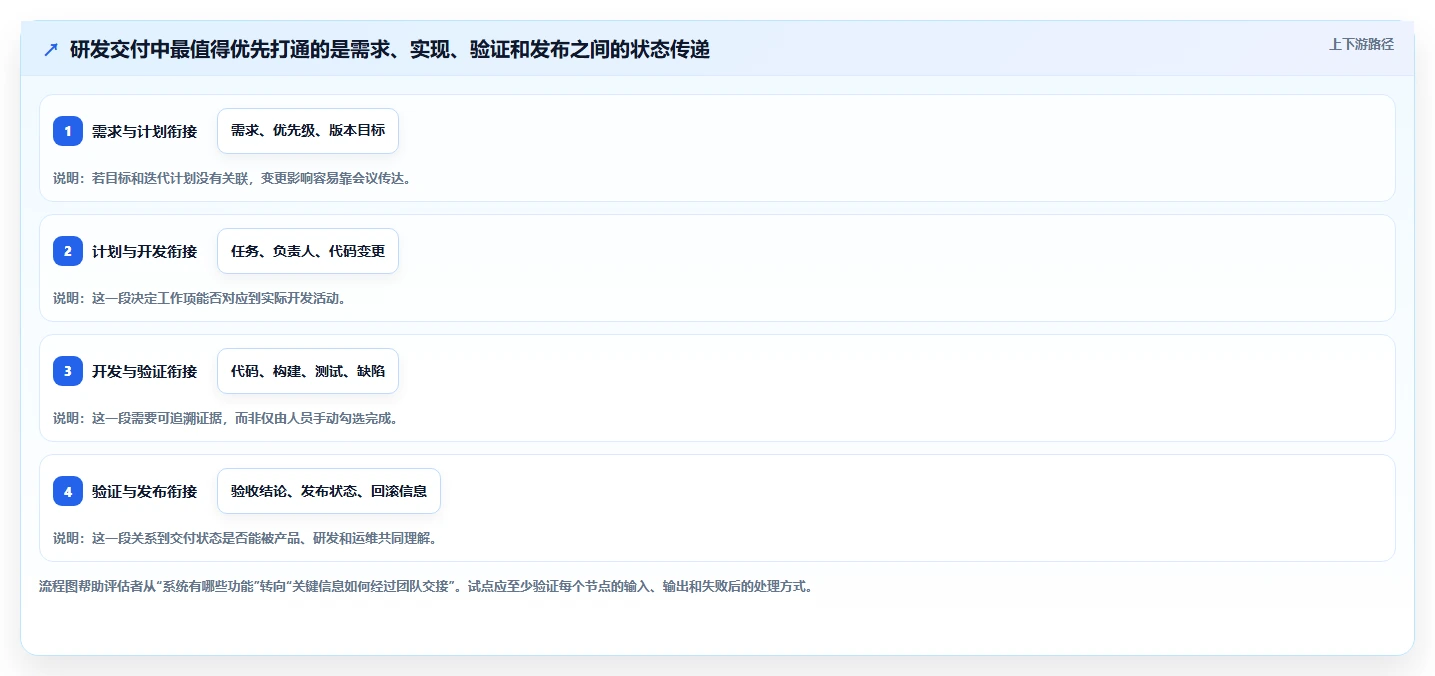Select the 验证与发布衔接 step title

click(144, 491)
